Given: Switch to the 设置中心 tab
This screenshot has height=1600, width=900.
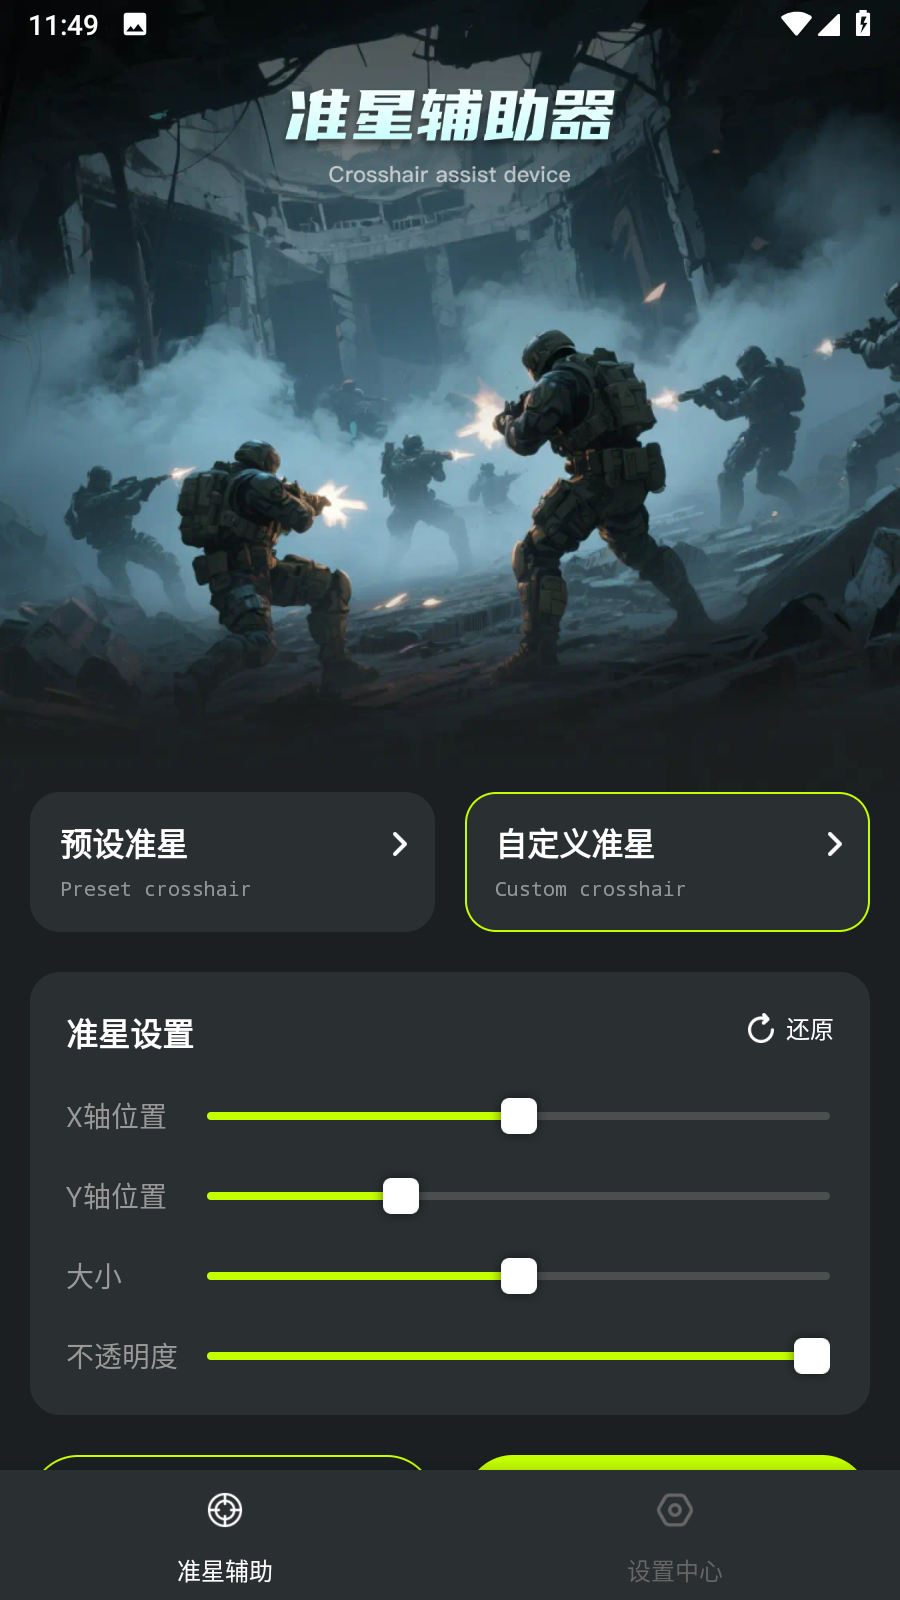Looking at the screenshot, I should [x=675, y=1535].
